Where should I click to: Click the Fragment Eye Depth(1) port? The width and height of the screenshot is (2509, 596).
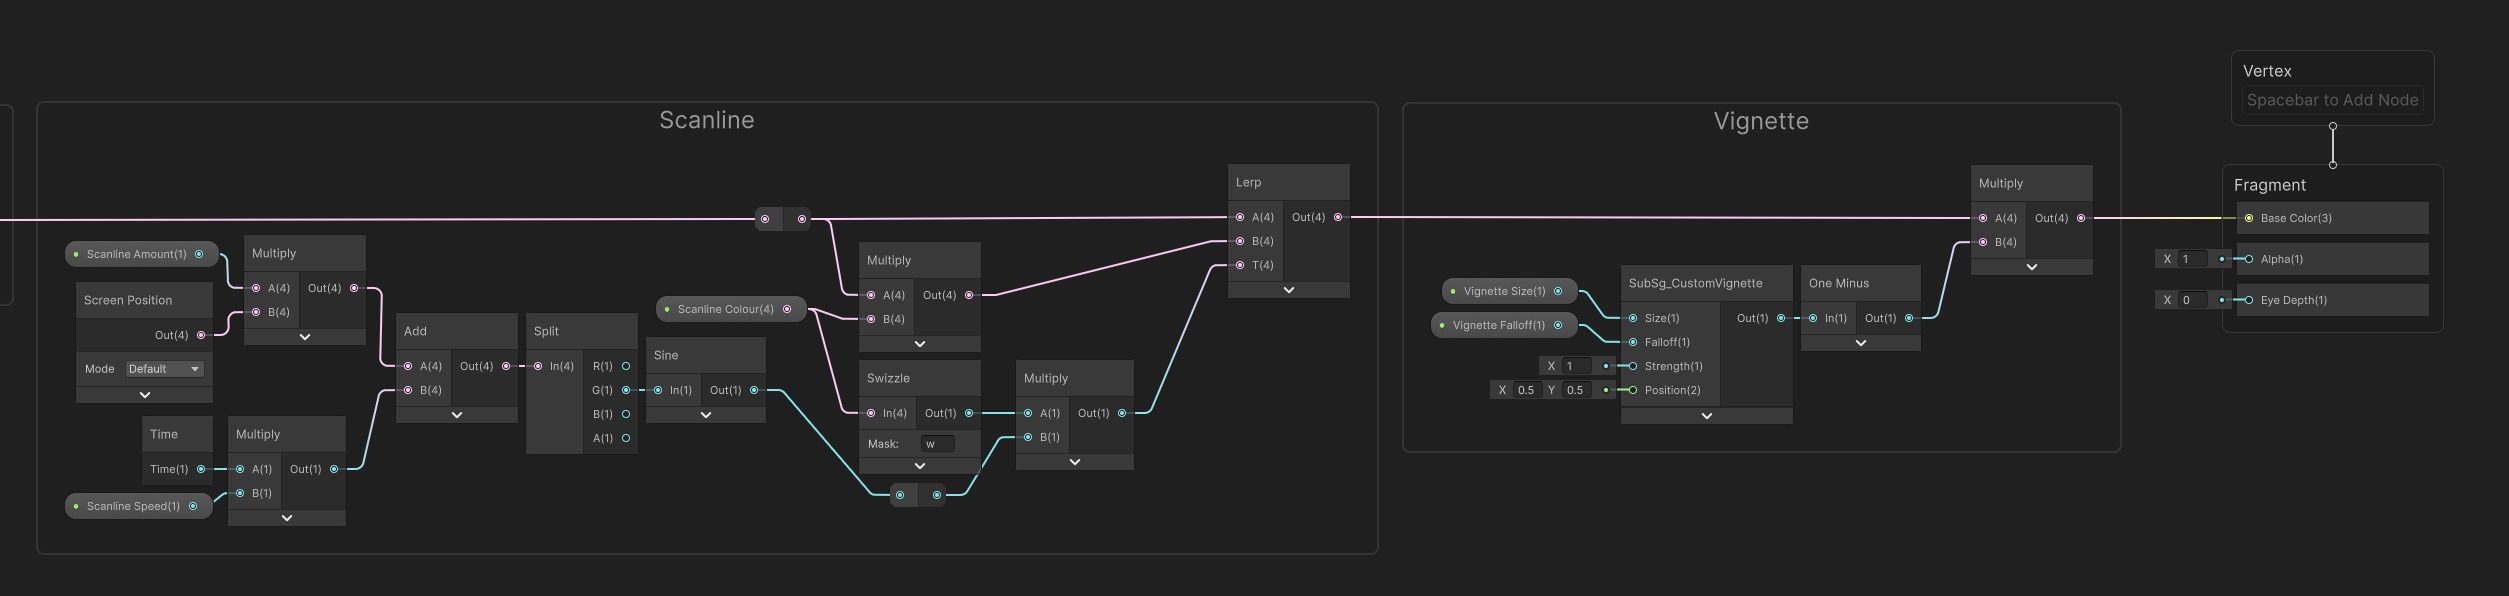pos(2249,300)
